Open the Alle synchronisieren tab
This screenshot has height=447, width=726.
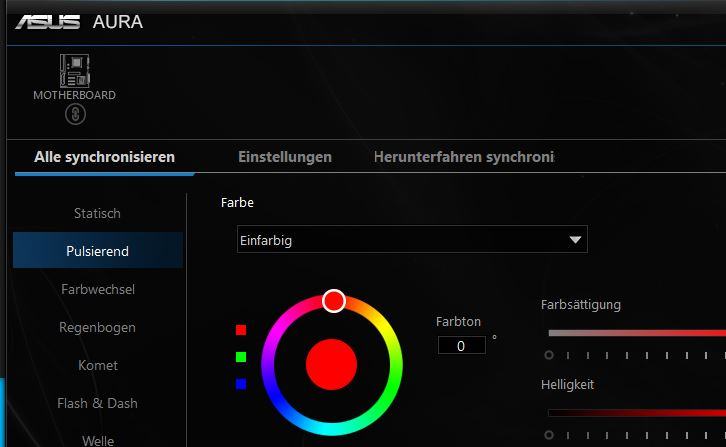coord(105,157)
